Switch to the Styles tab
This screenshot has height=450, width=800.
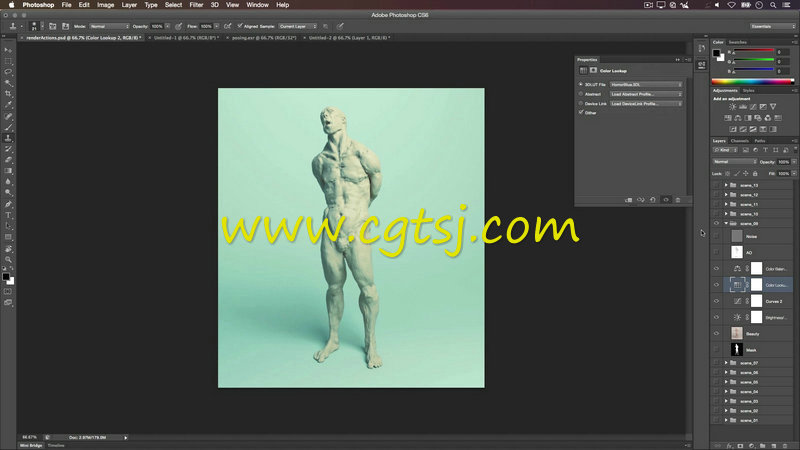tap(748, 91)
